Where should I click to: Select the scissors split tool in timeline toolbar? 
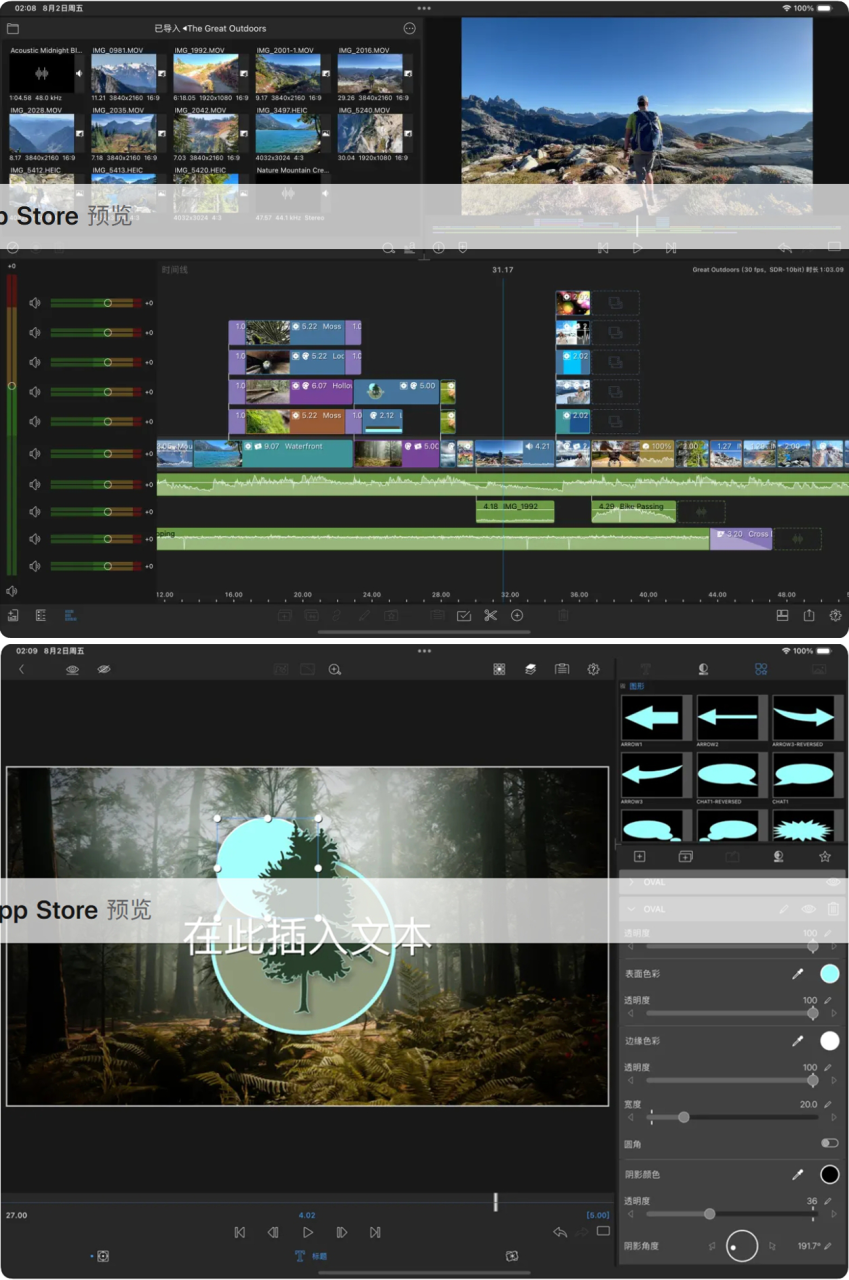pos(490,615)
